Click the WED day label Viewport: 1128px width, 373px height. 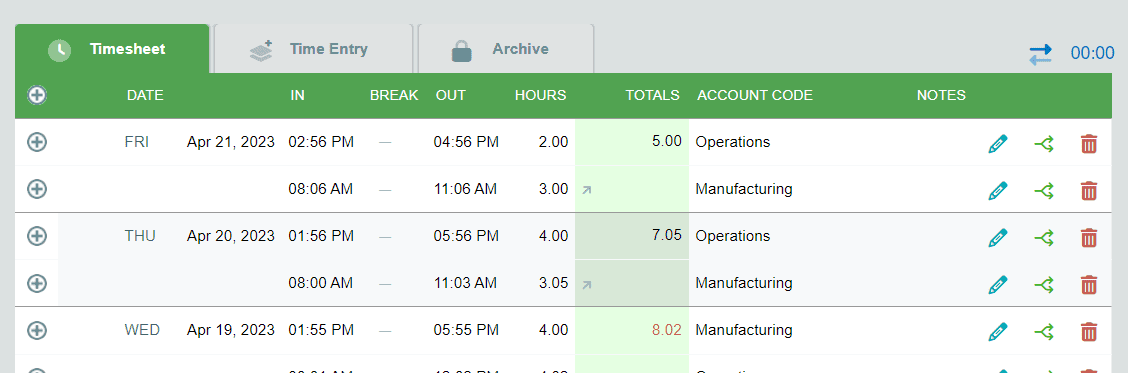142,330
